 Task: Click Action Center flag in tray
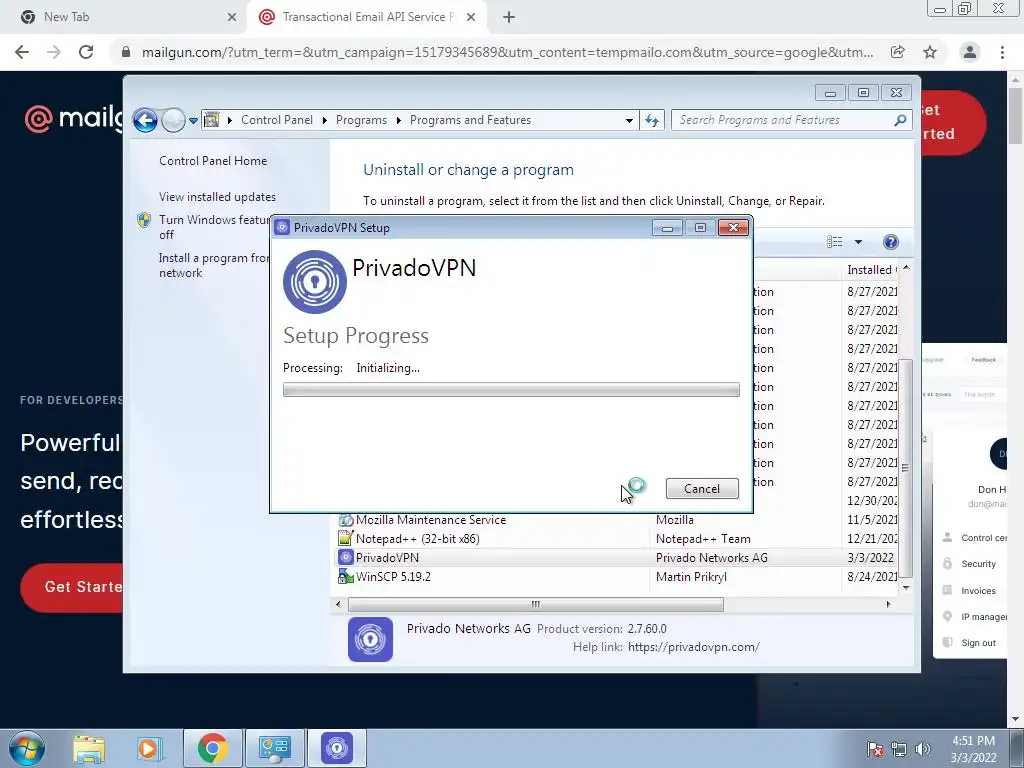point(875,749)
